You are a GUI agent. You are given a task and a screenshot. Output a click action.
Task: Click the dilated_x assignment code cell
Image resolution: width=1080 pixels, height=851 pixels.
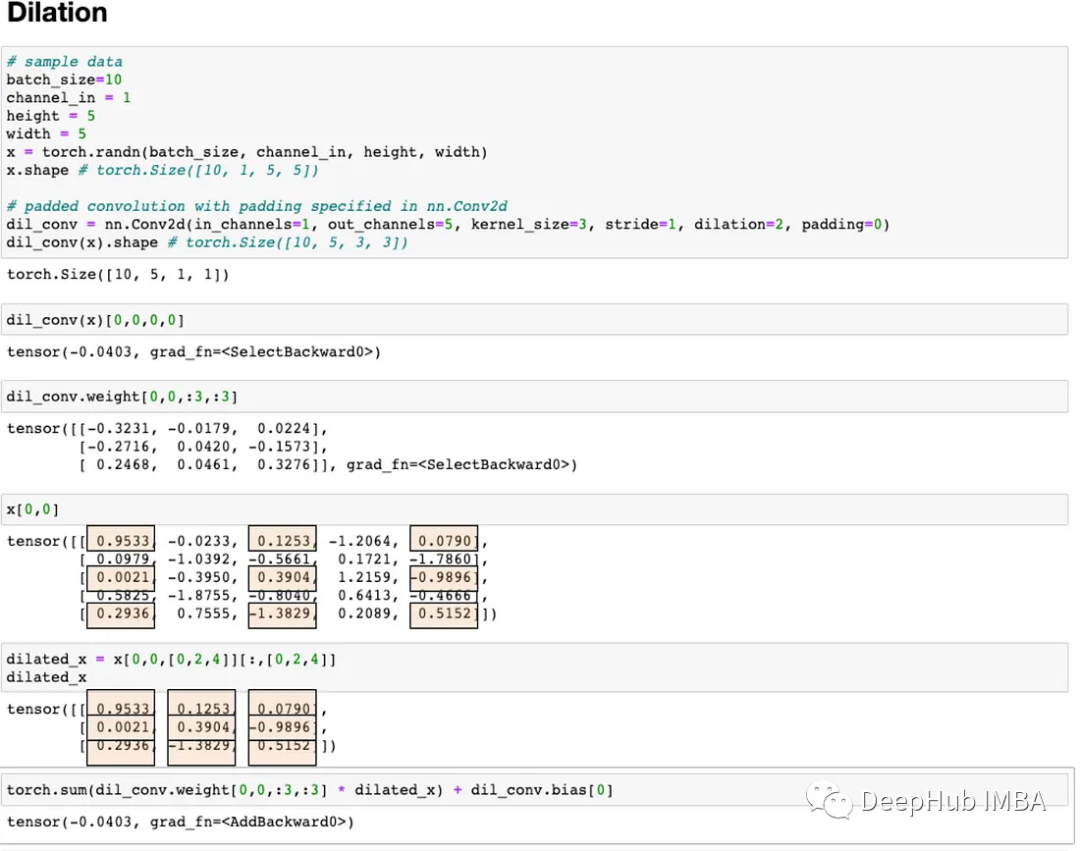click(534, 668)
